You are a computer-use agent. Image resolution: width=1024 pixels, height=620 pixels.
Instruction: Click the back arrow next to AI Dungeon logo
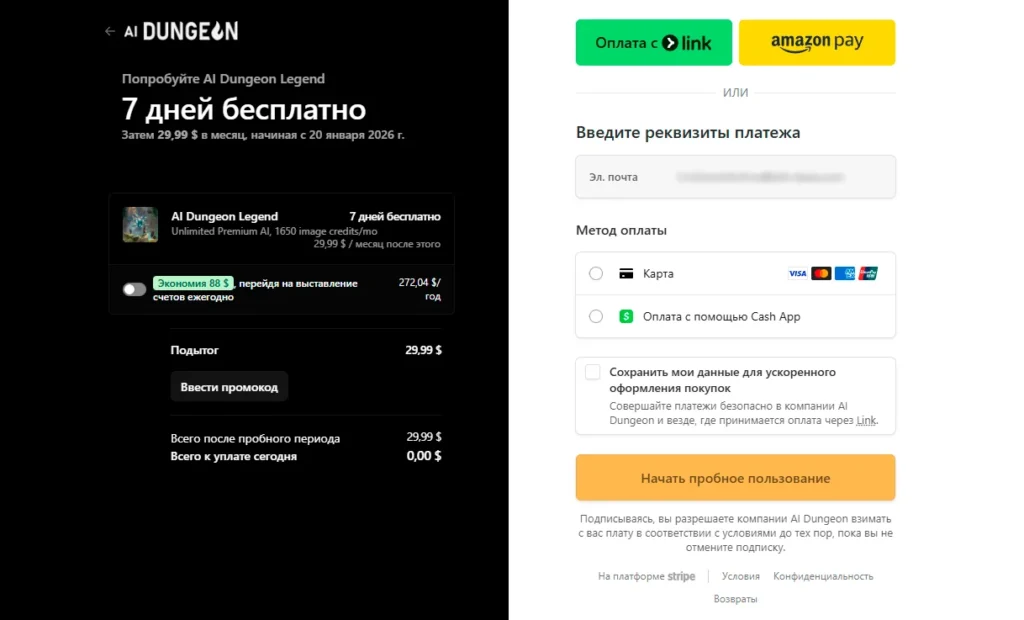[x=110, y=31]
